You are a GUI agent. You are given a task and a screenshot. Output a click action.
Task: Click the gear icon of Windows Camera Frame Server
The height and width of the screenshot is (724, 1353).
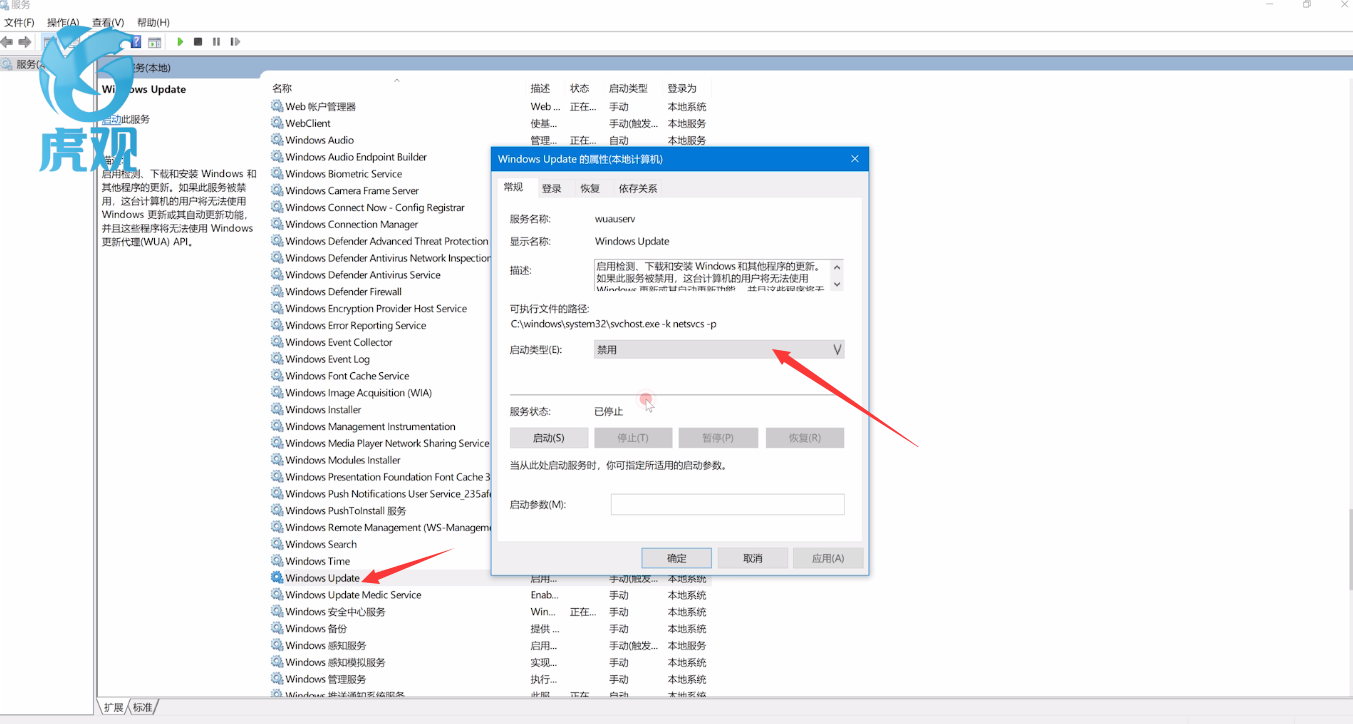[277, 191]
